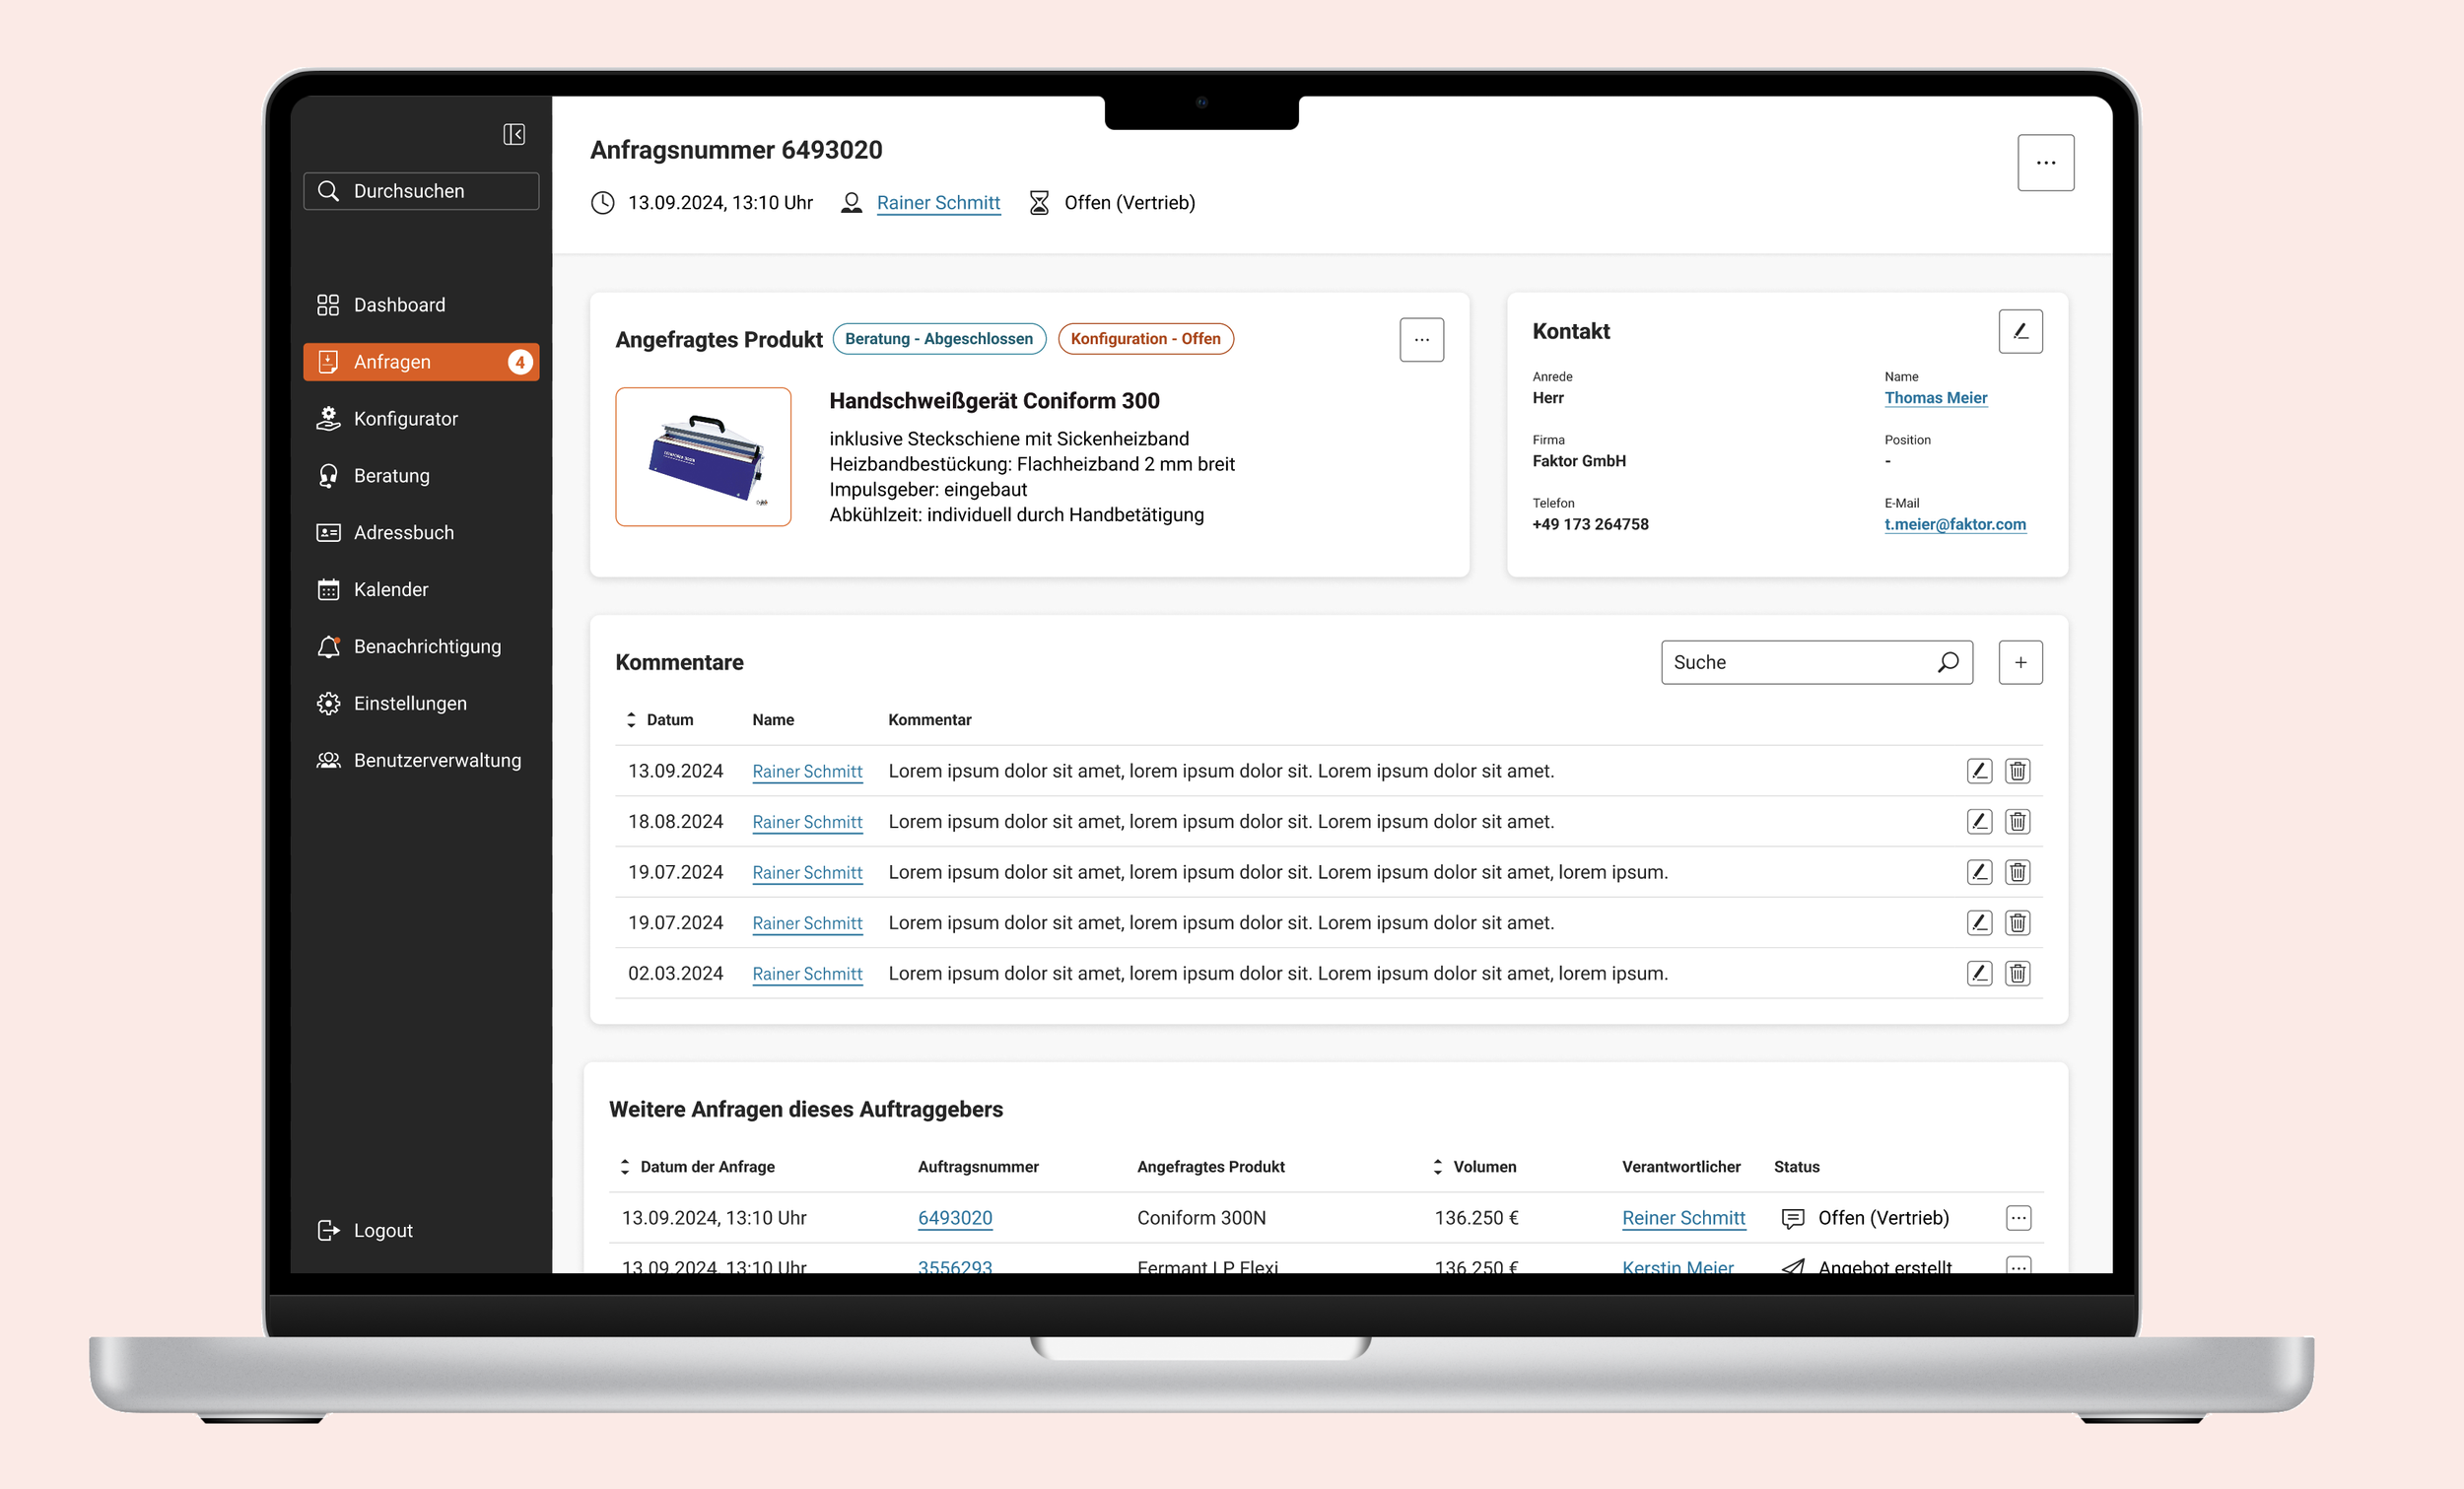Screen dimensions: 2464x1489
Task: Go to Kalender in the sidebar
Action: point(390,590)
